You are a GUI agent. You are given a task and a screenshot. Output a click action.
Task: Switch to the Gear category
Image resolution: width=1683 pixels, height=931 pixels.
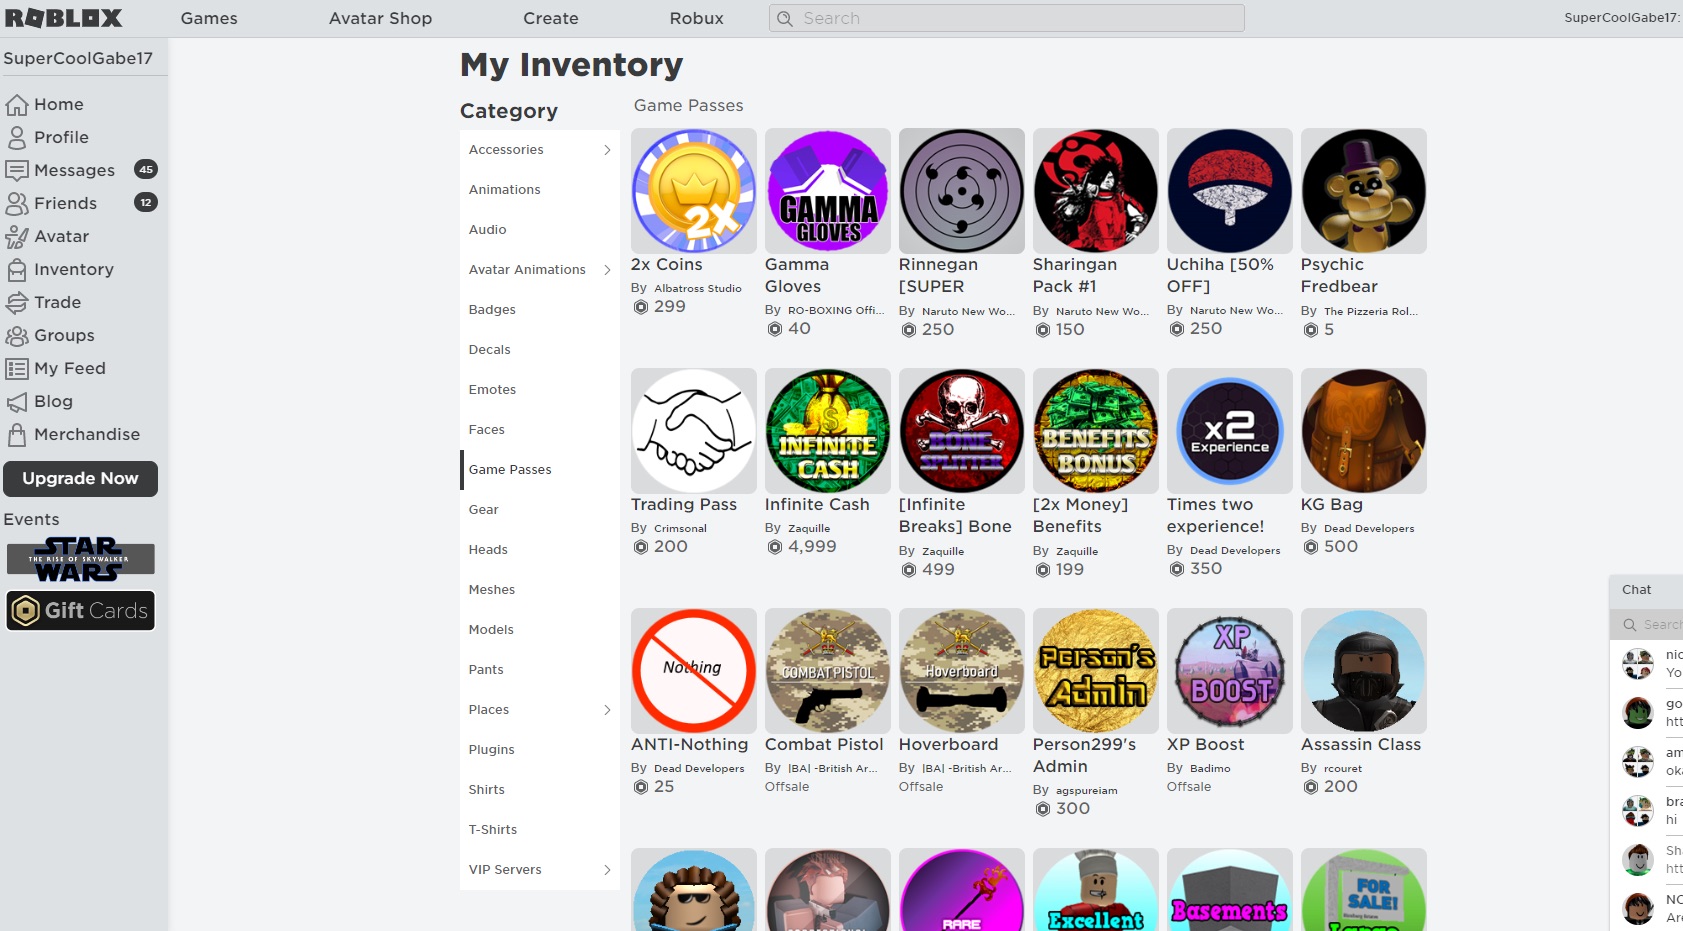coord(483,509)
